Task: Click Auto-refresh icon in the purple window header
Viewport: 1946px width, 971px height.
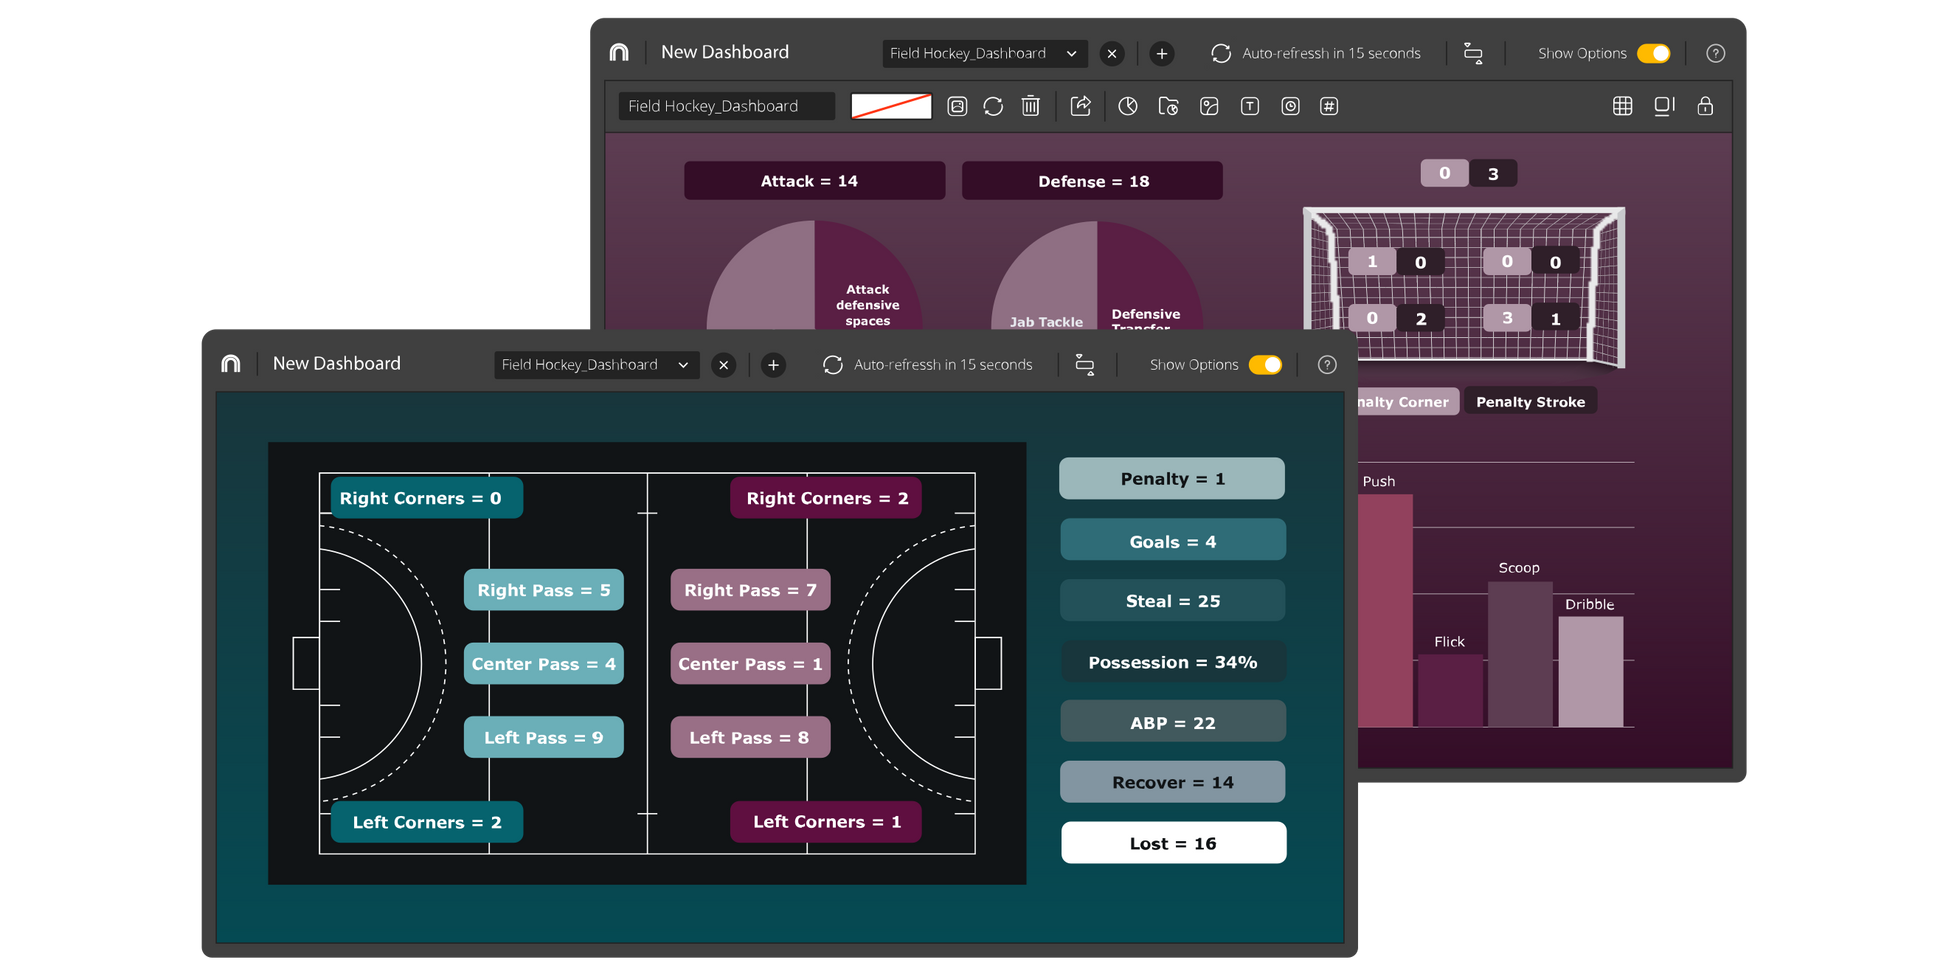Action: [x=1221, y=53]
